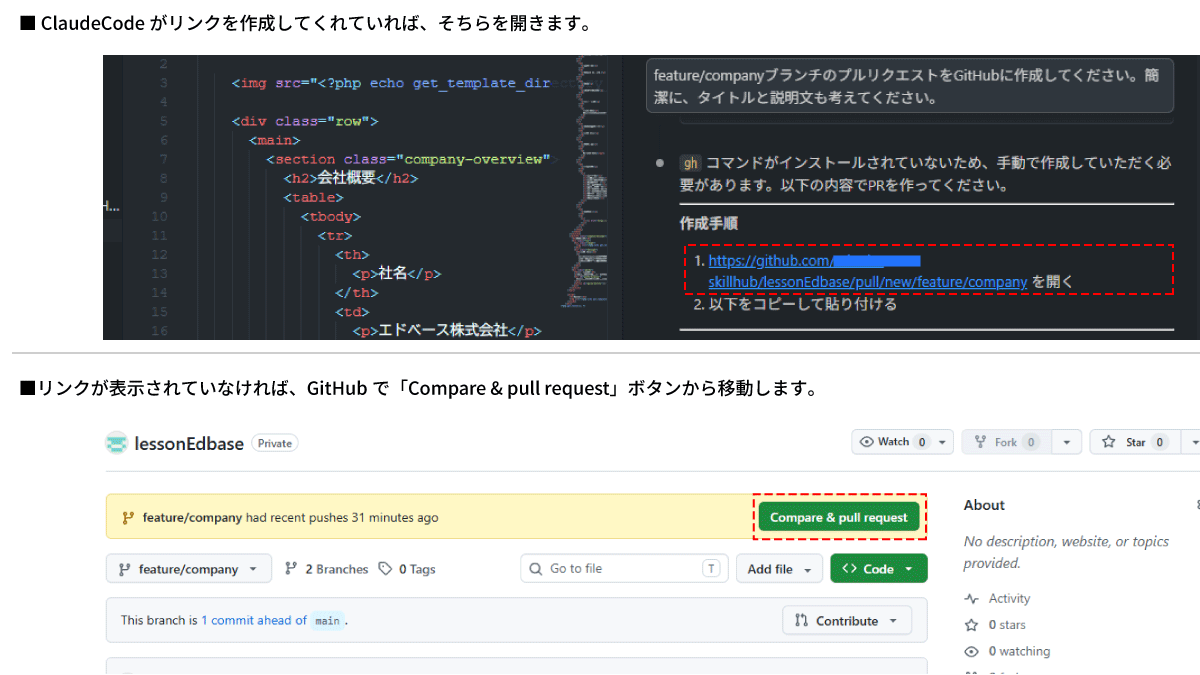
Task: Open the Add file dropdown
Action: (780, 569)
